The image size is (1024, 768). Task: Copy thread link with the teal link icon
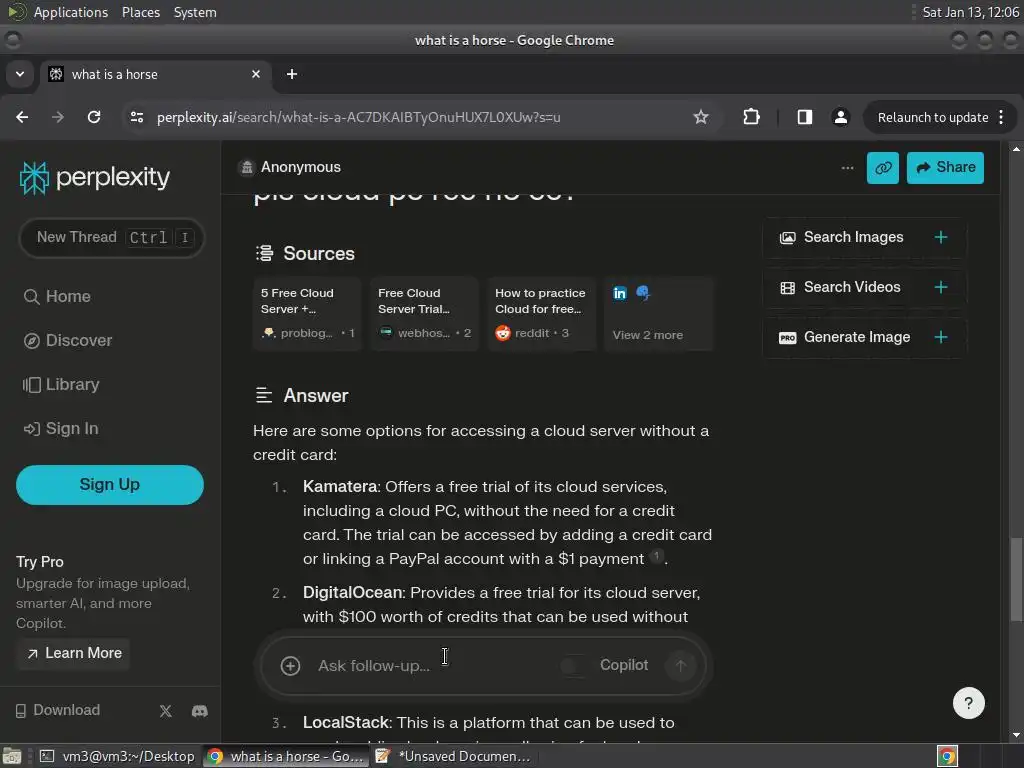point(883,168)
